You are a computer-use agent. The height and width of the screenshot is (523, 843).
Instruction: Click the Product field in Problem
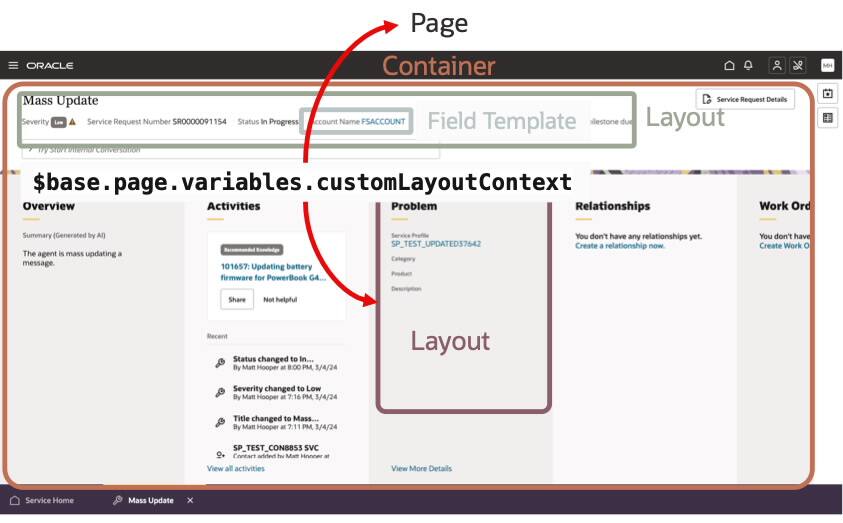click(402, 274)
